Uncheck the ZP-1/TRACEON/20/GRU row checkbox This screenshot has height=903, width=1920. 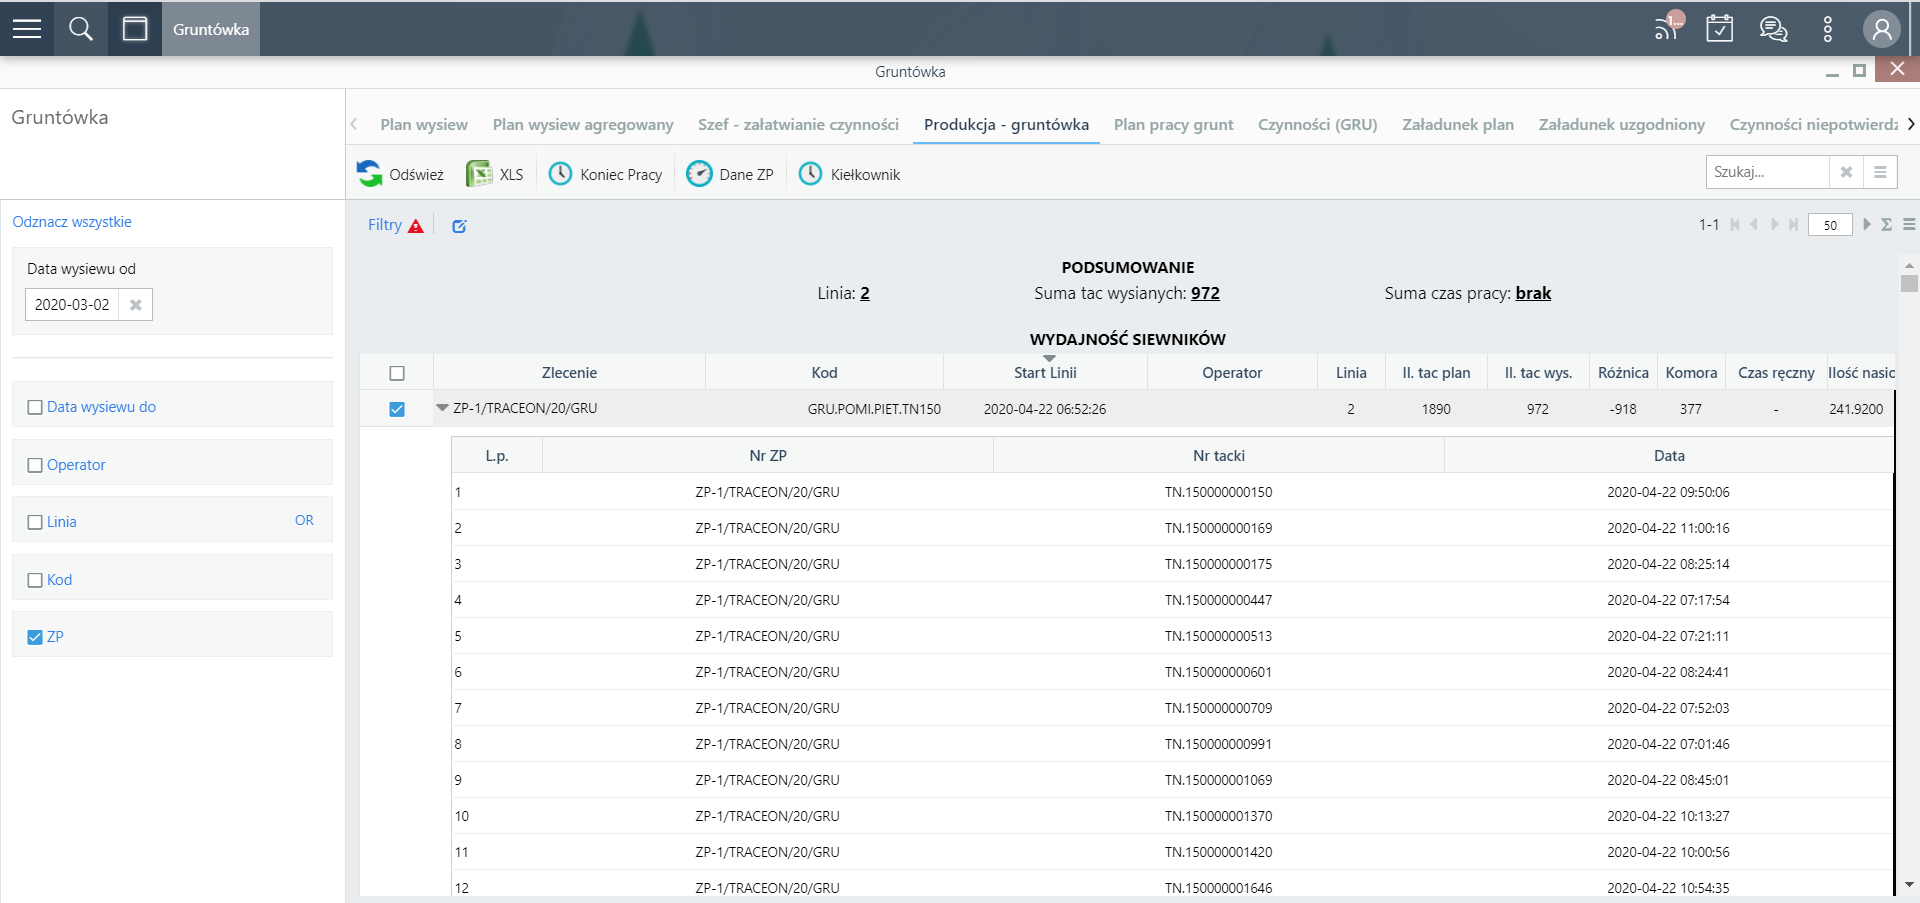click(397, 409)
